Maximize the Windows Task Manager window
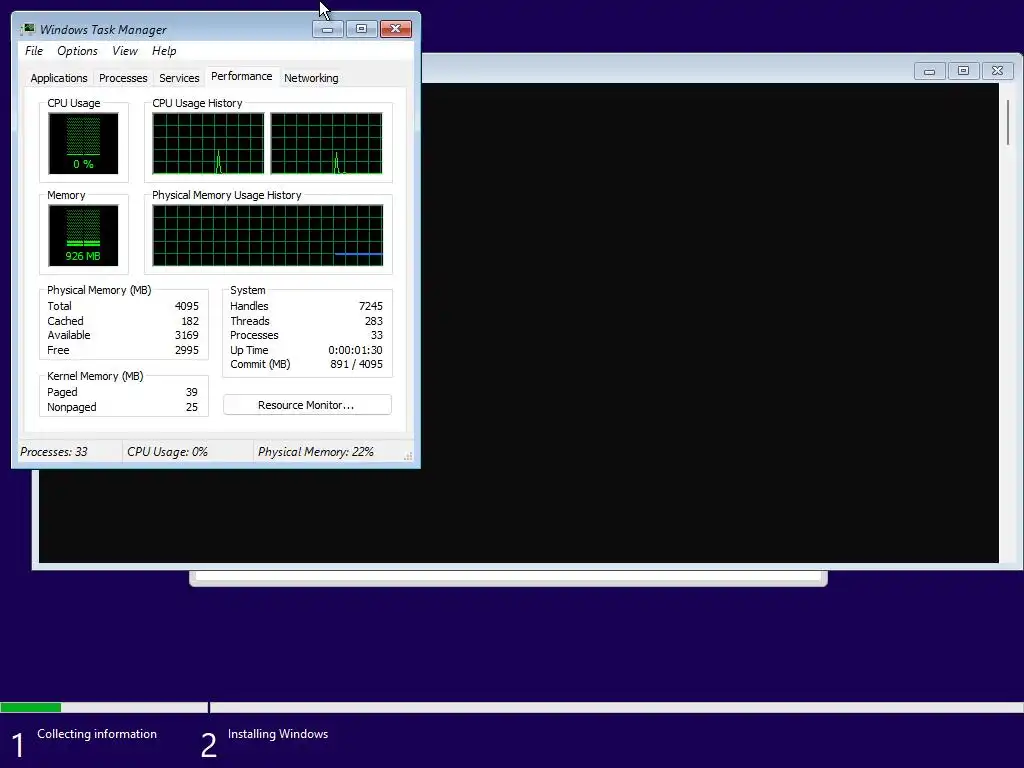1024x768 pixels. (361, 29)
